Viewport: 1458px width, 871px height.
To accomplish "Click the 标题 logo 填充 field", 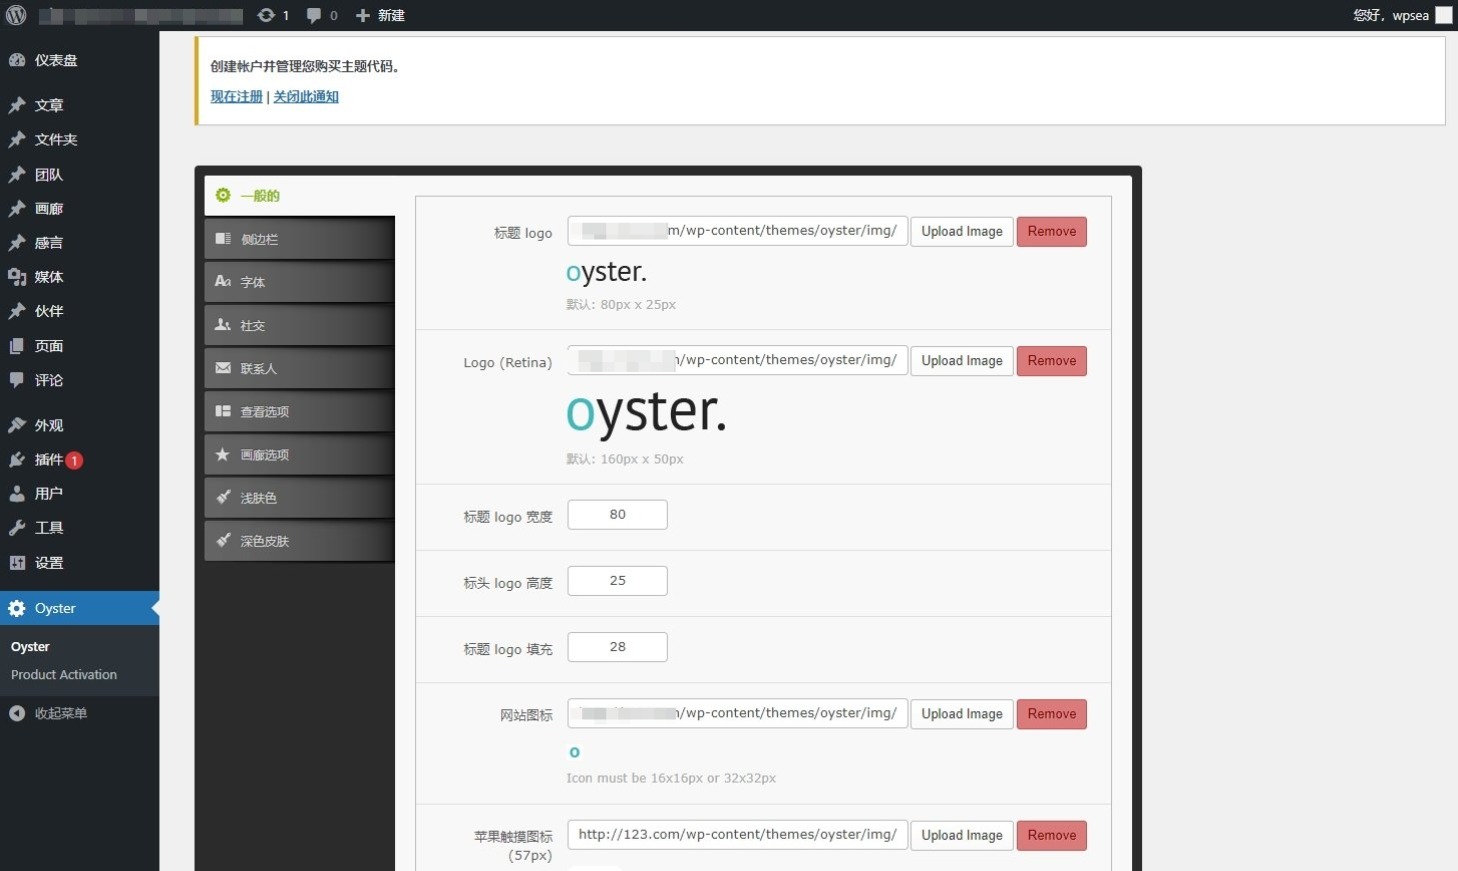I will click(617, 647).
